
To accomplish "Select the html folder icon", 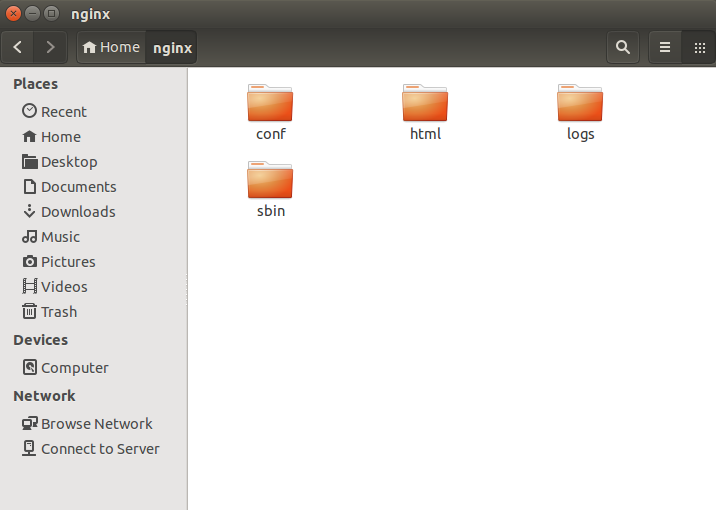I will tap(425, 103).
